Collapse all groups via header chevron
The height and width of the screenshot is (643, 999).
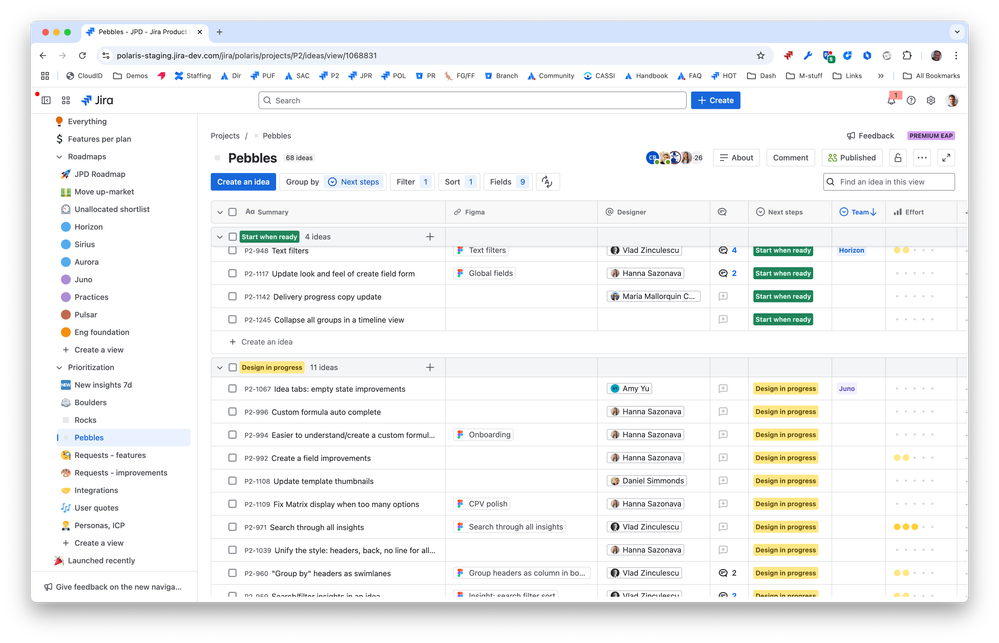(220, 212)
